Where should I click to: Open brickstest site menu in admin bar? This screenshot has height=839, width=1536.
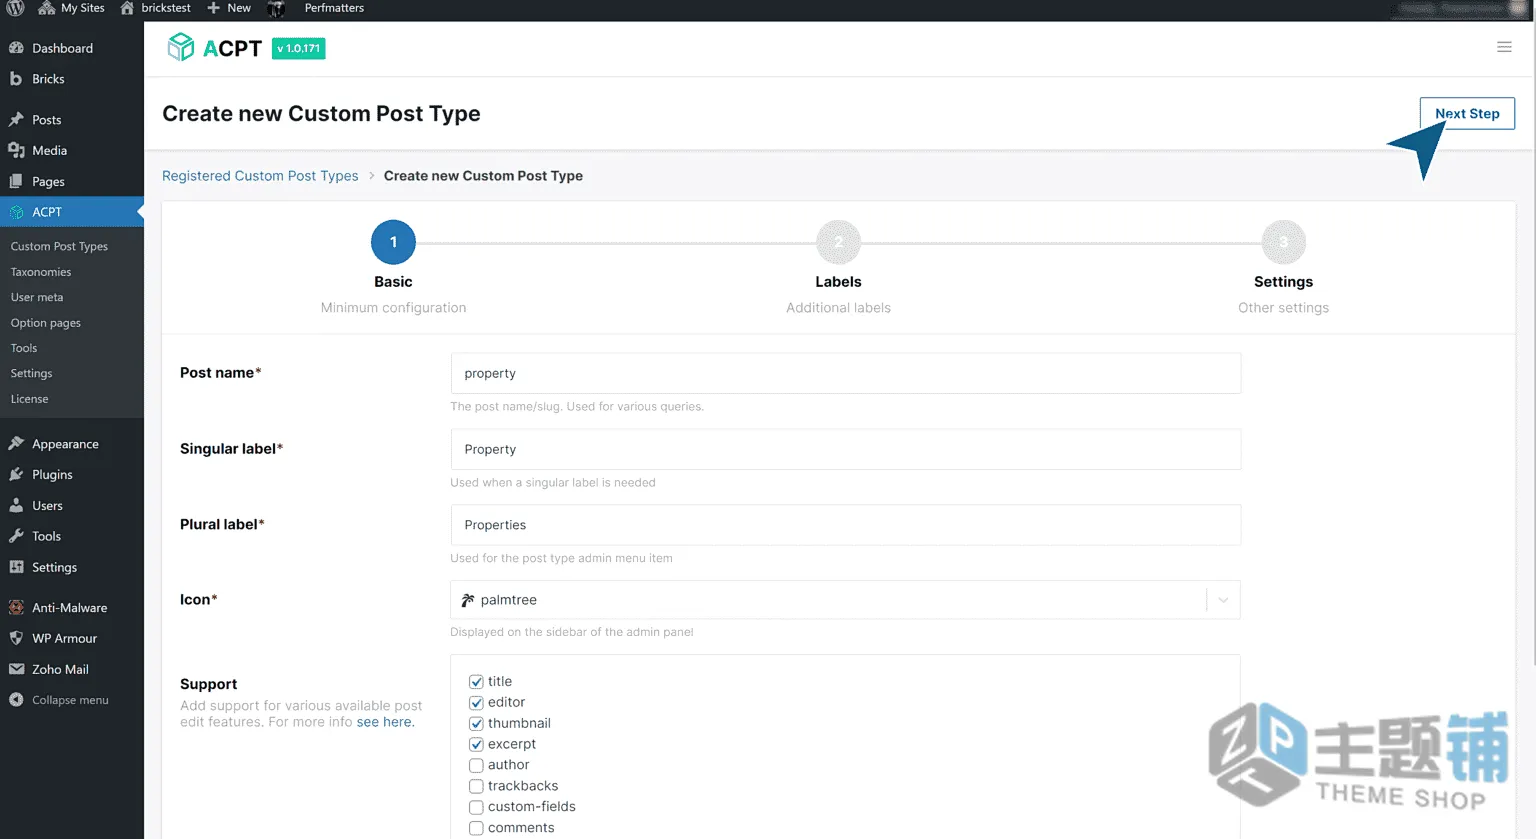pos(155,8)
